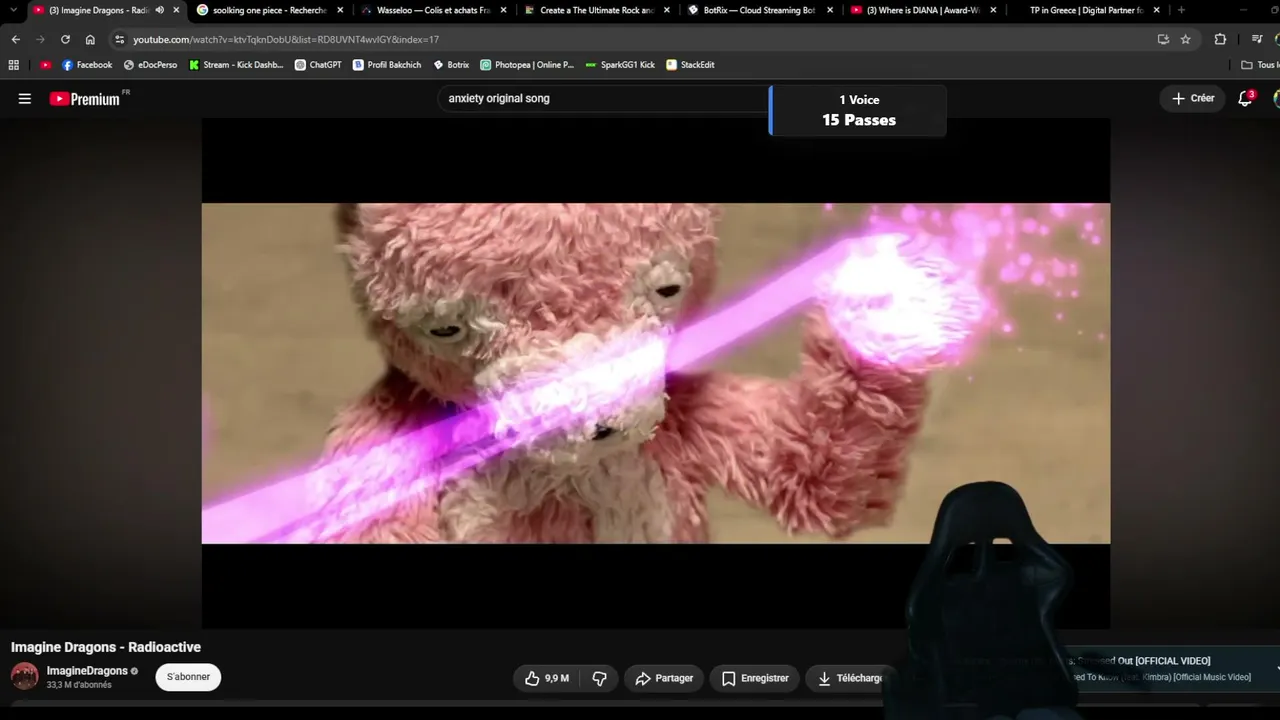The image size is (1280, 720).
Task: Close the Imagine Dragons tab
Action: click(x=177, y=10)
